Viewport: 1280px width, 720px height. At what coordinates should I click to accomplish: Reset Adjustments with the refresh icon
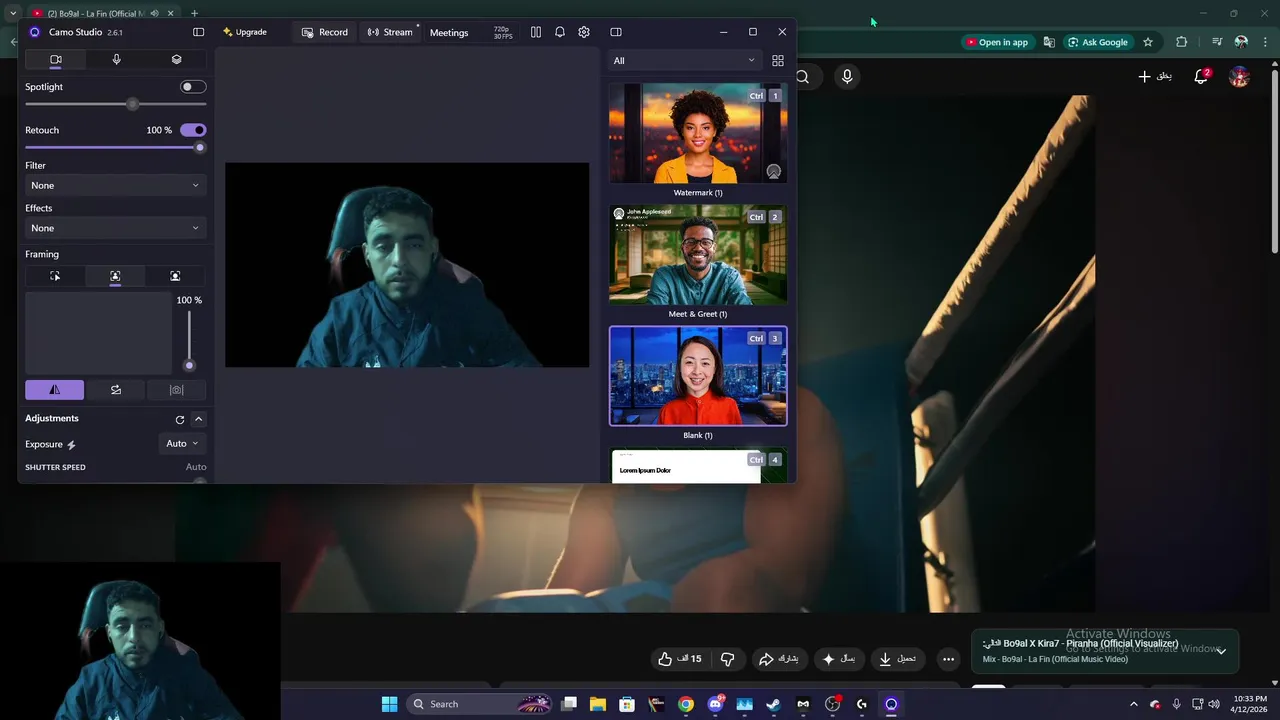pyautogui.click(x=180, y=419)
